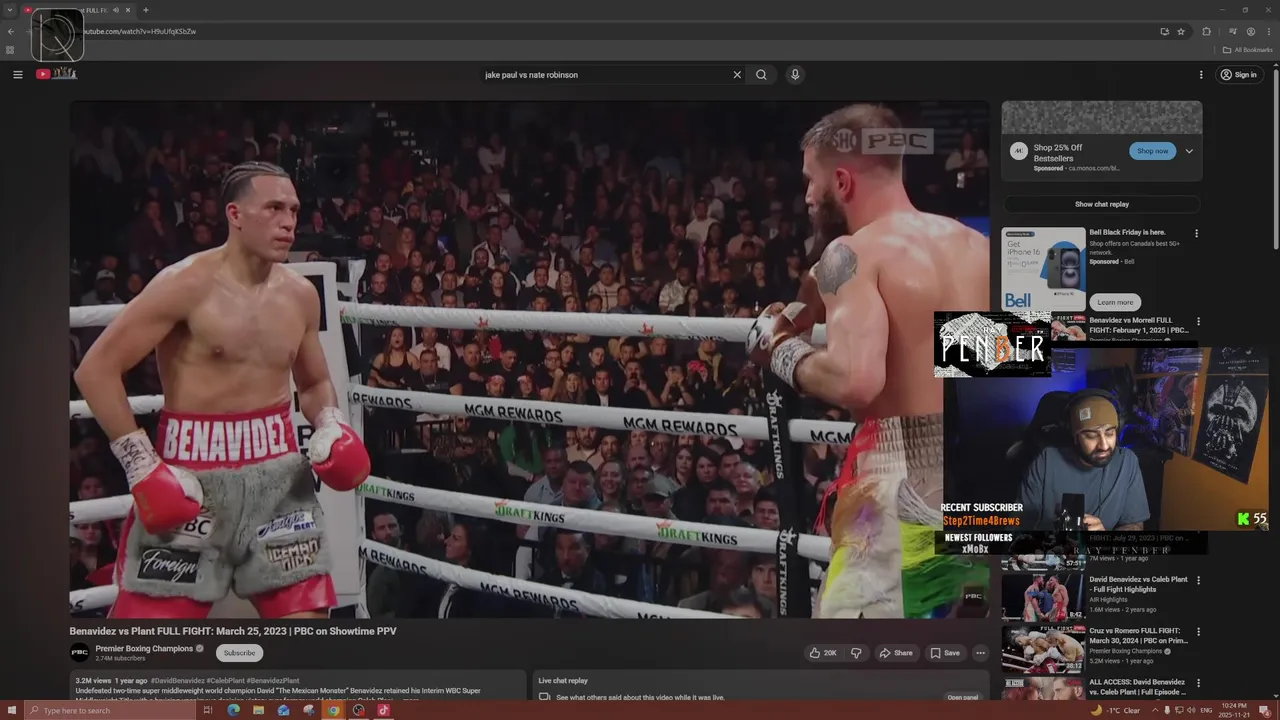Subscribe to Premier Boxing Champions
The width and height of the screenshot is (1280, 720).
[x=239, y=653]
